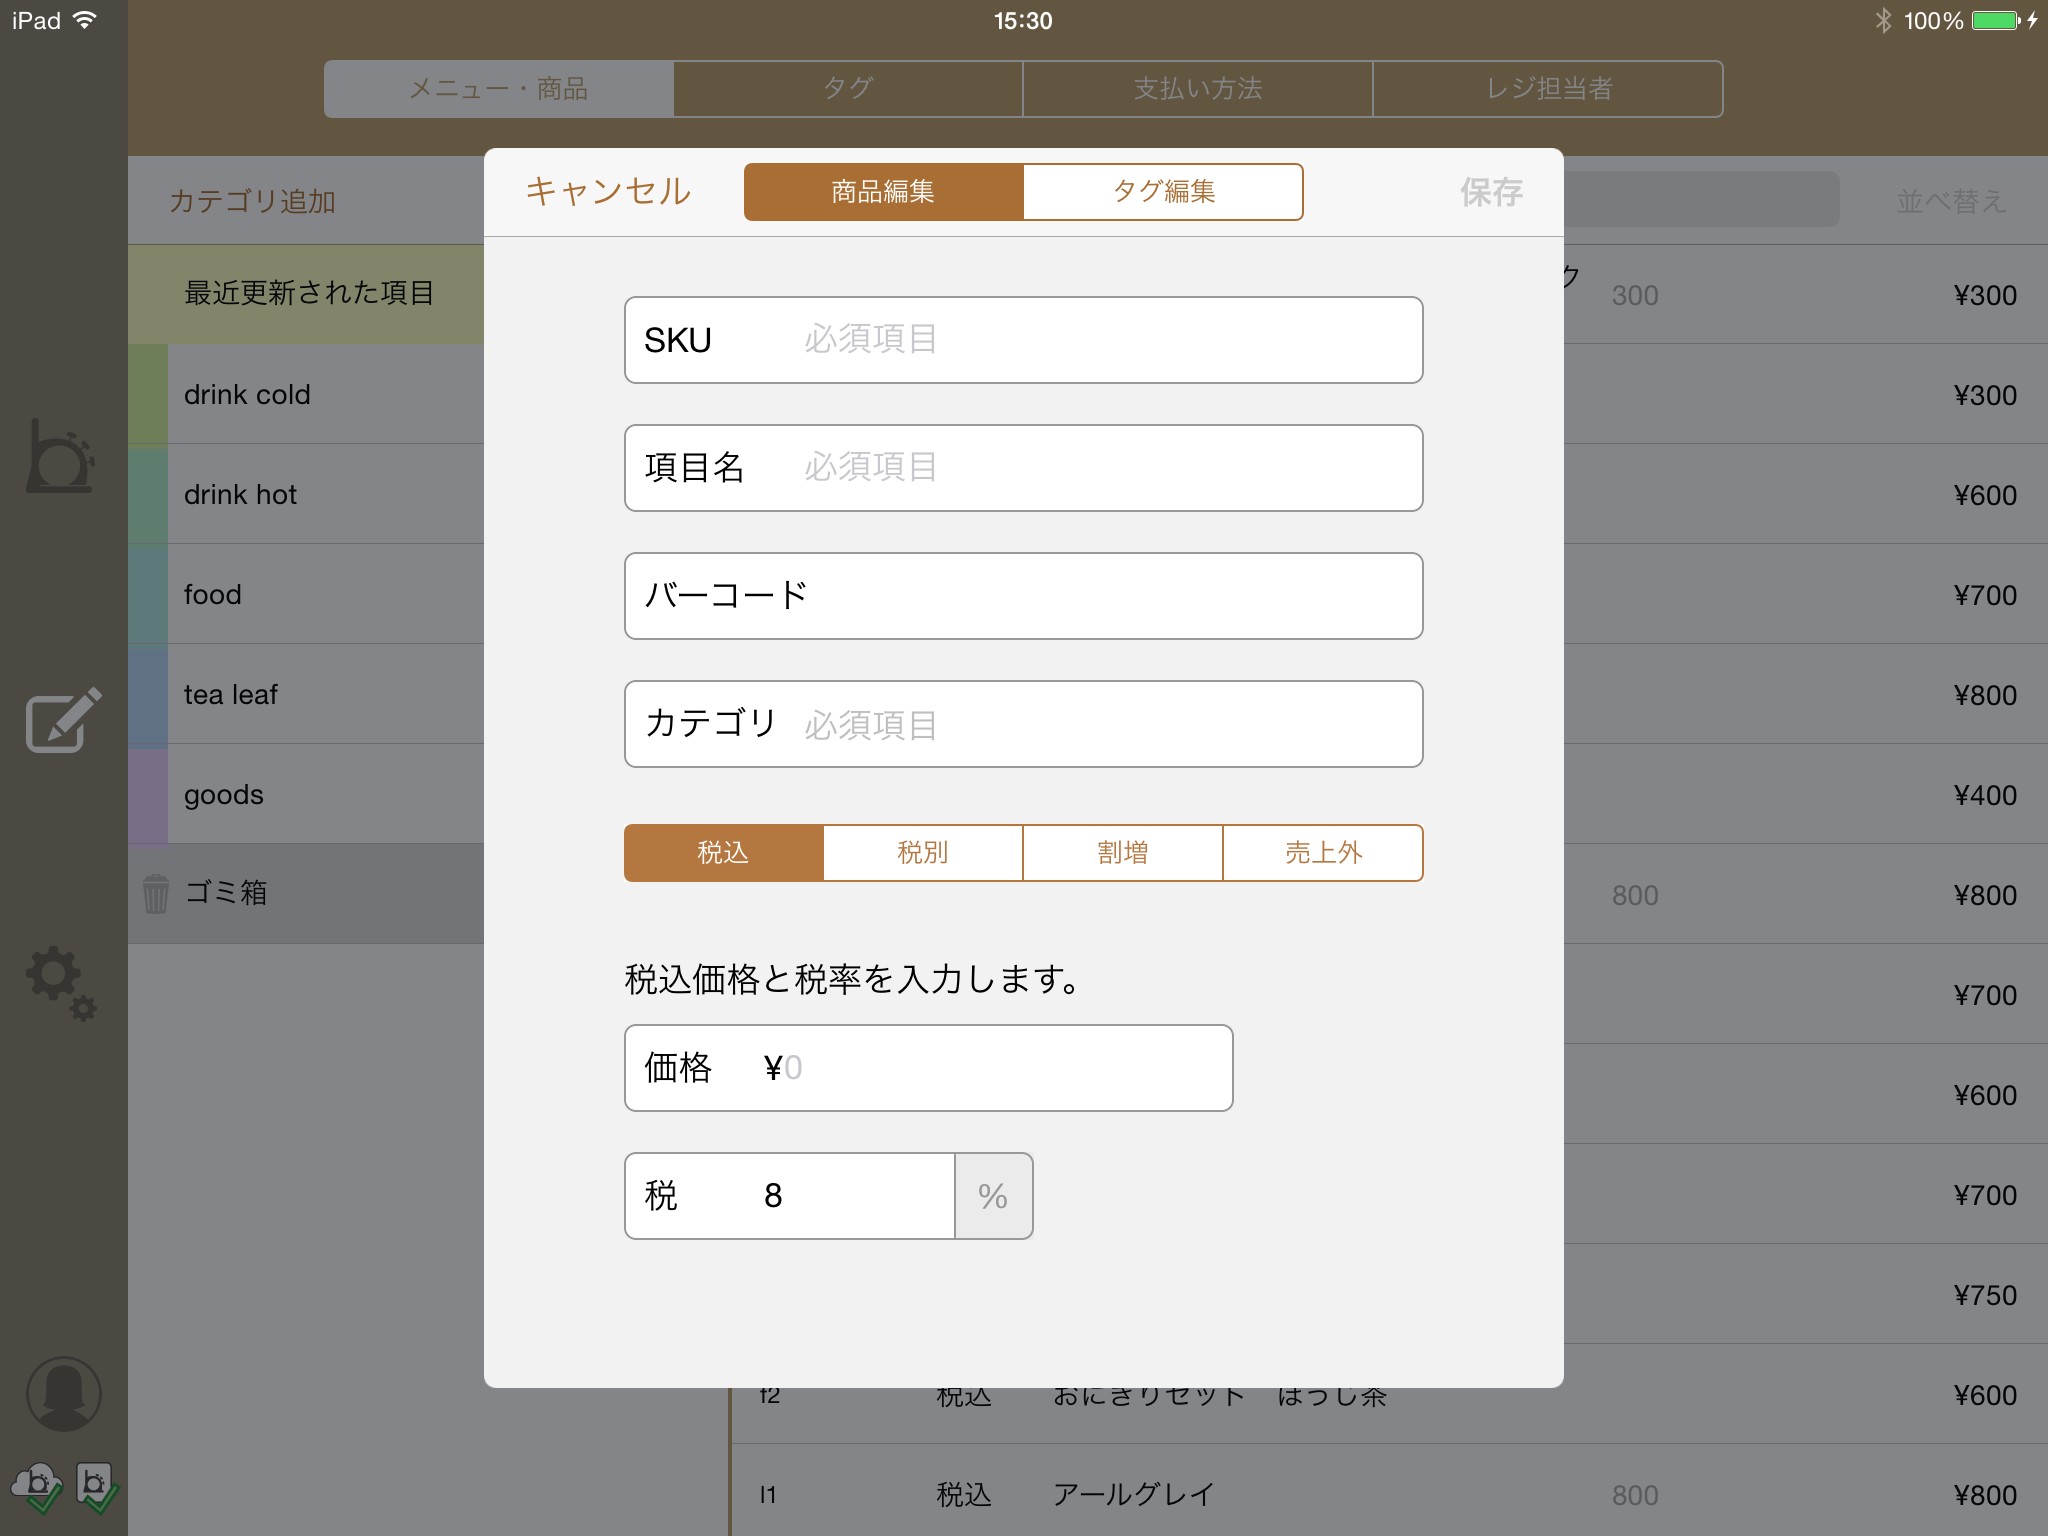The image size is (2048, 1536).
Task: Select the 割増 option
Action: pyautogui.click(x=1123, y=853)
